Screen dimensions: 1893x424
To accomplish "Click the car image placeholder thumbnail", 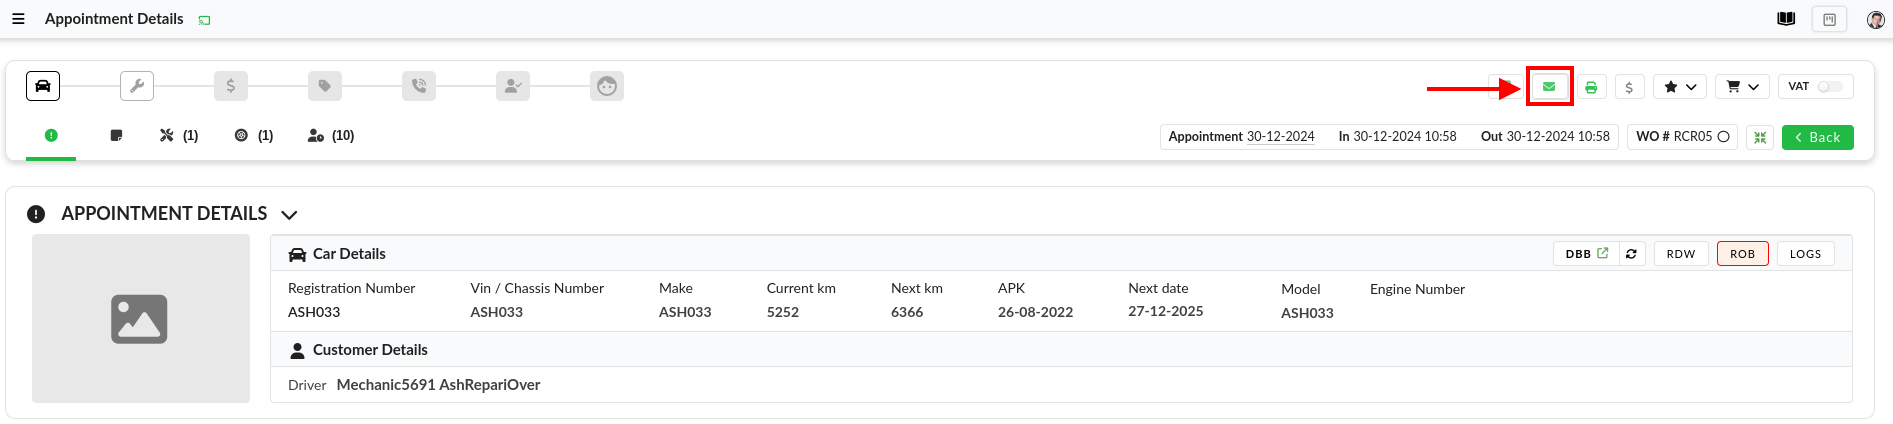I will pos(140,319).
